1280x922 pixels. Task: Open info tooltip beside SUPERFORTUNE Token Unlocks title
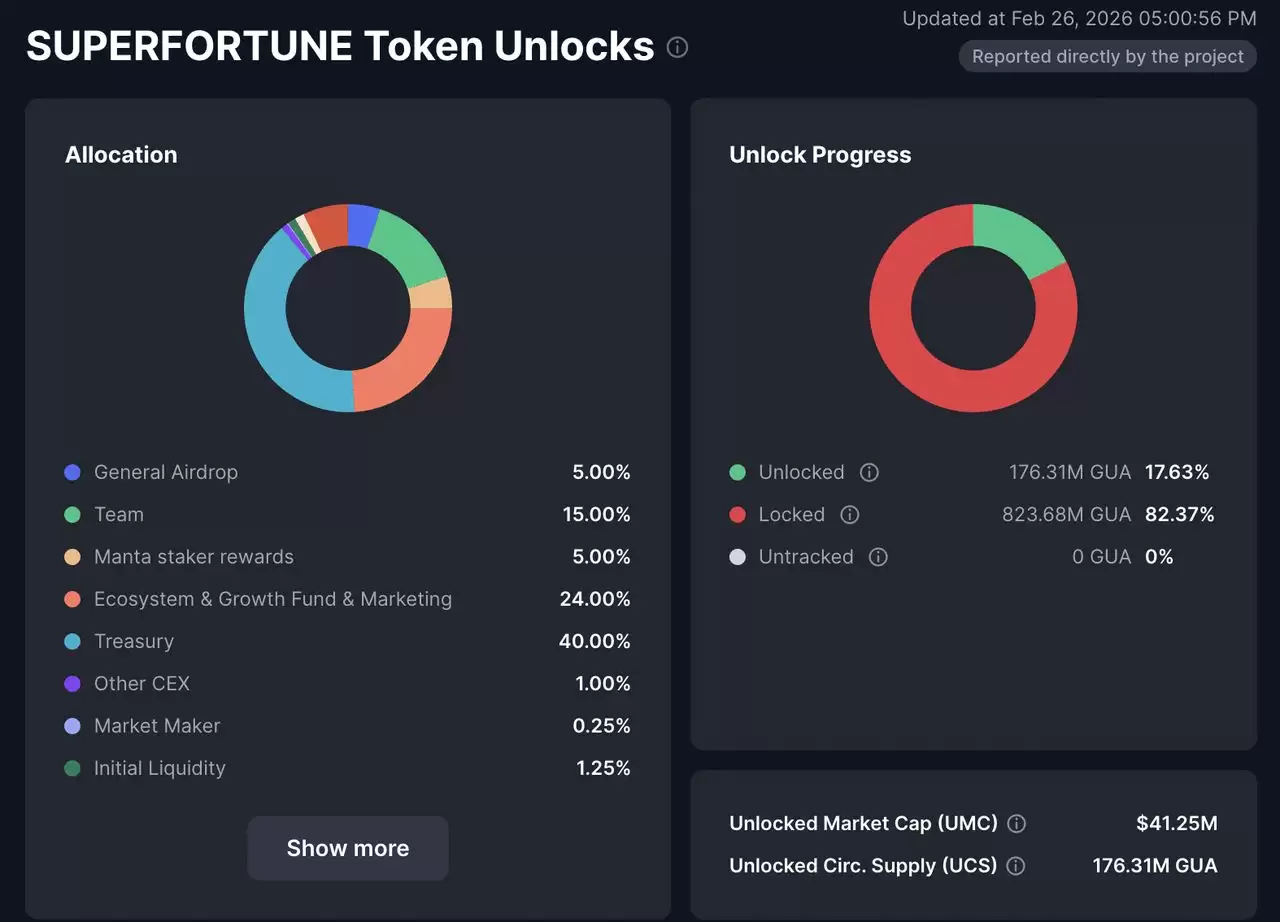click(677, 47)
